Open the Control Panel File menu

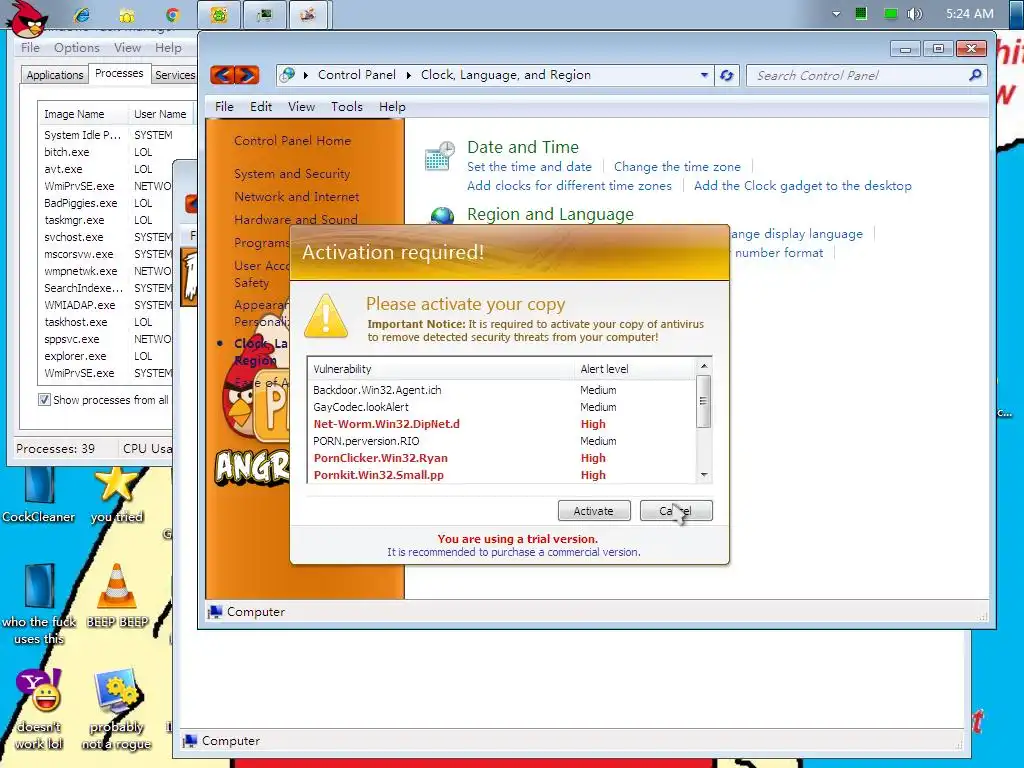pos(224,106)
